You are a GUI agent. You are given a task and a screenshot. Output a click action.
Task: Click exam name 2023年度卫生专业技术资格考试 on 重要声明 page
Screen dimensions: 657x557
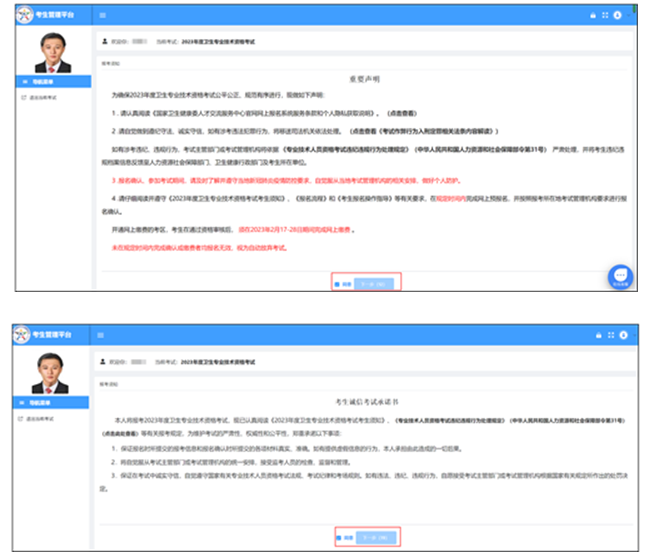click(x=218, y=41)
